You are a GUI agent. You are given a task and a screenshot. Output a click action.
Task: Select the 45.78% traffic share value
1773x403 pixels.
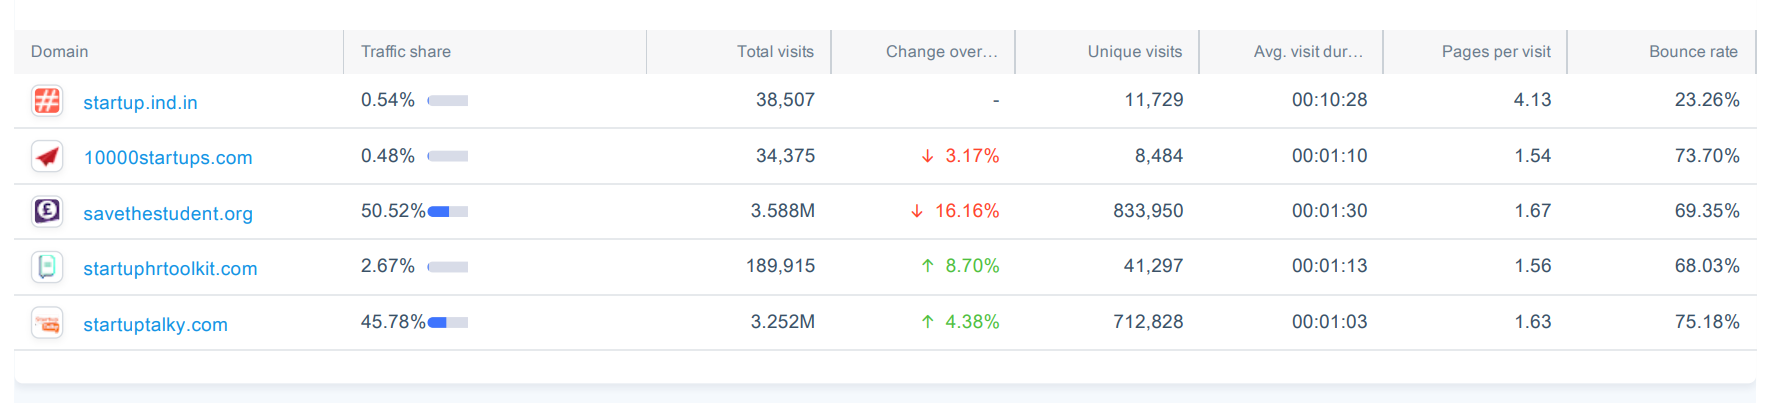(x=393, y=322)
